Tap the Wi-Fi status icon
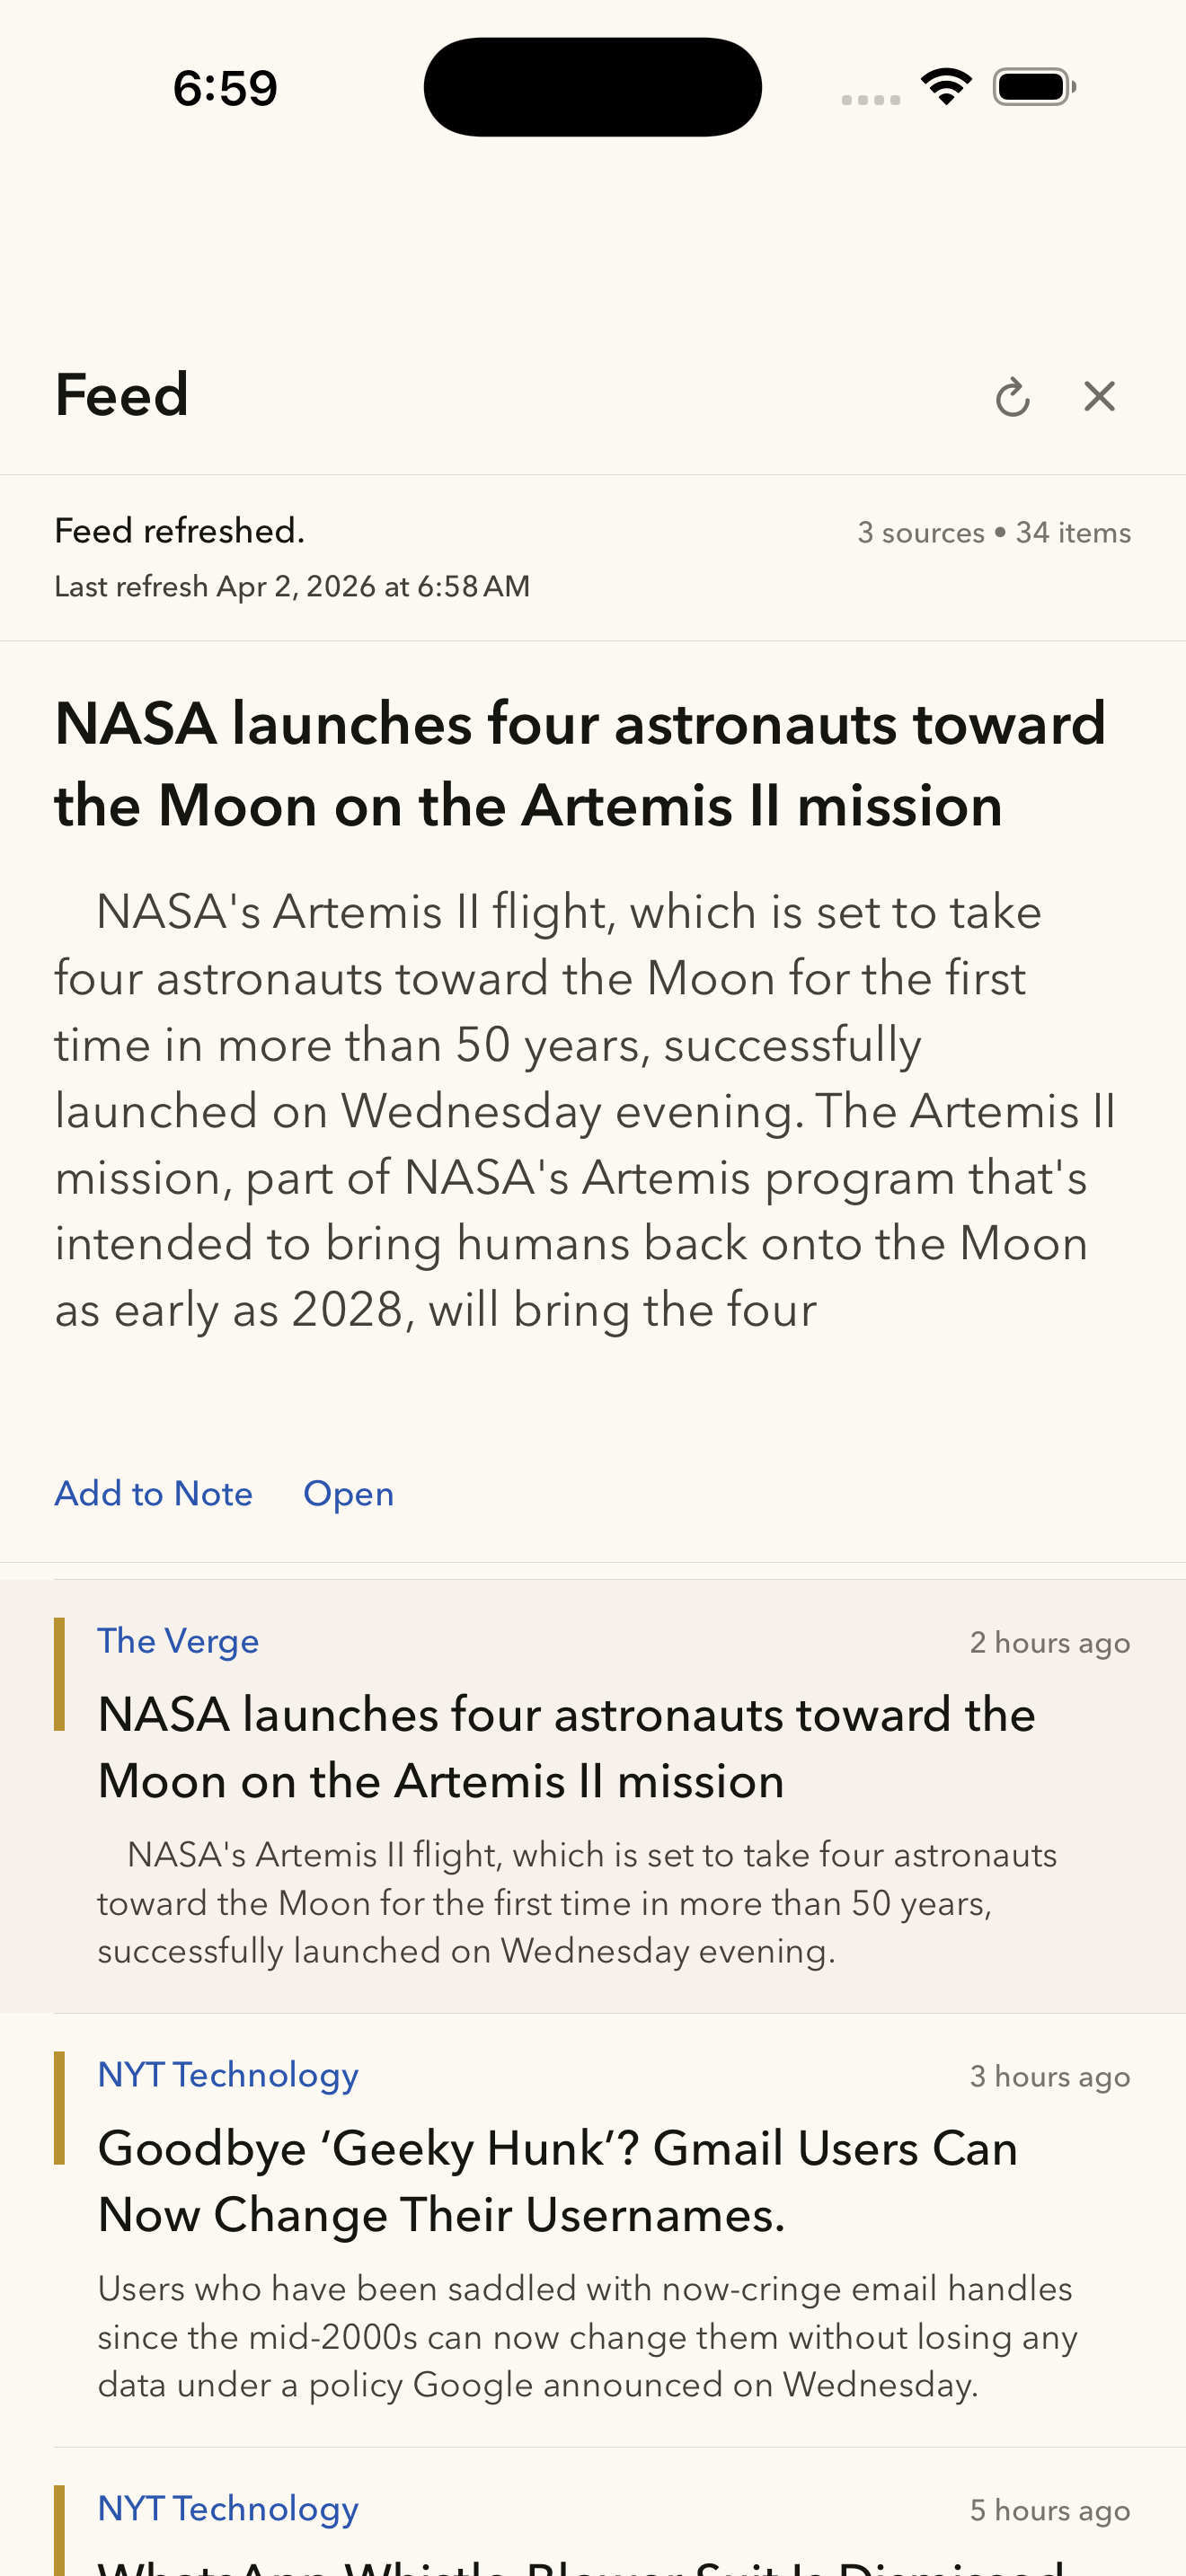1186x2576 pixels. coord(946,87)
